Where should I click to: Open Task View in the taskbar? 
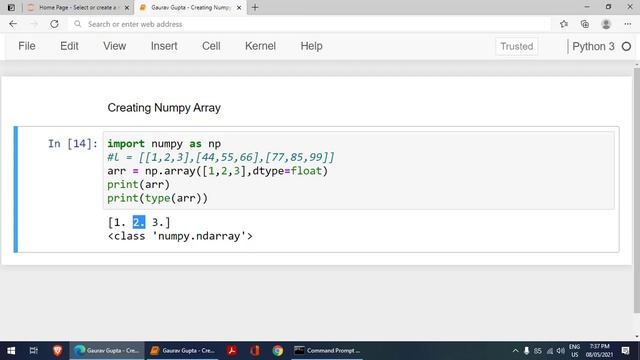(34, 351)
